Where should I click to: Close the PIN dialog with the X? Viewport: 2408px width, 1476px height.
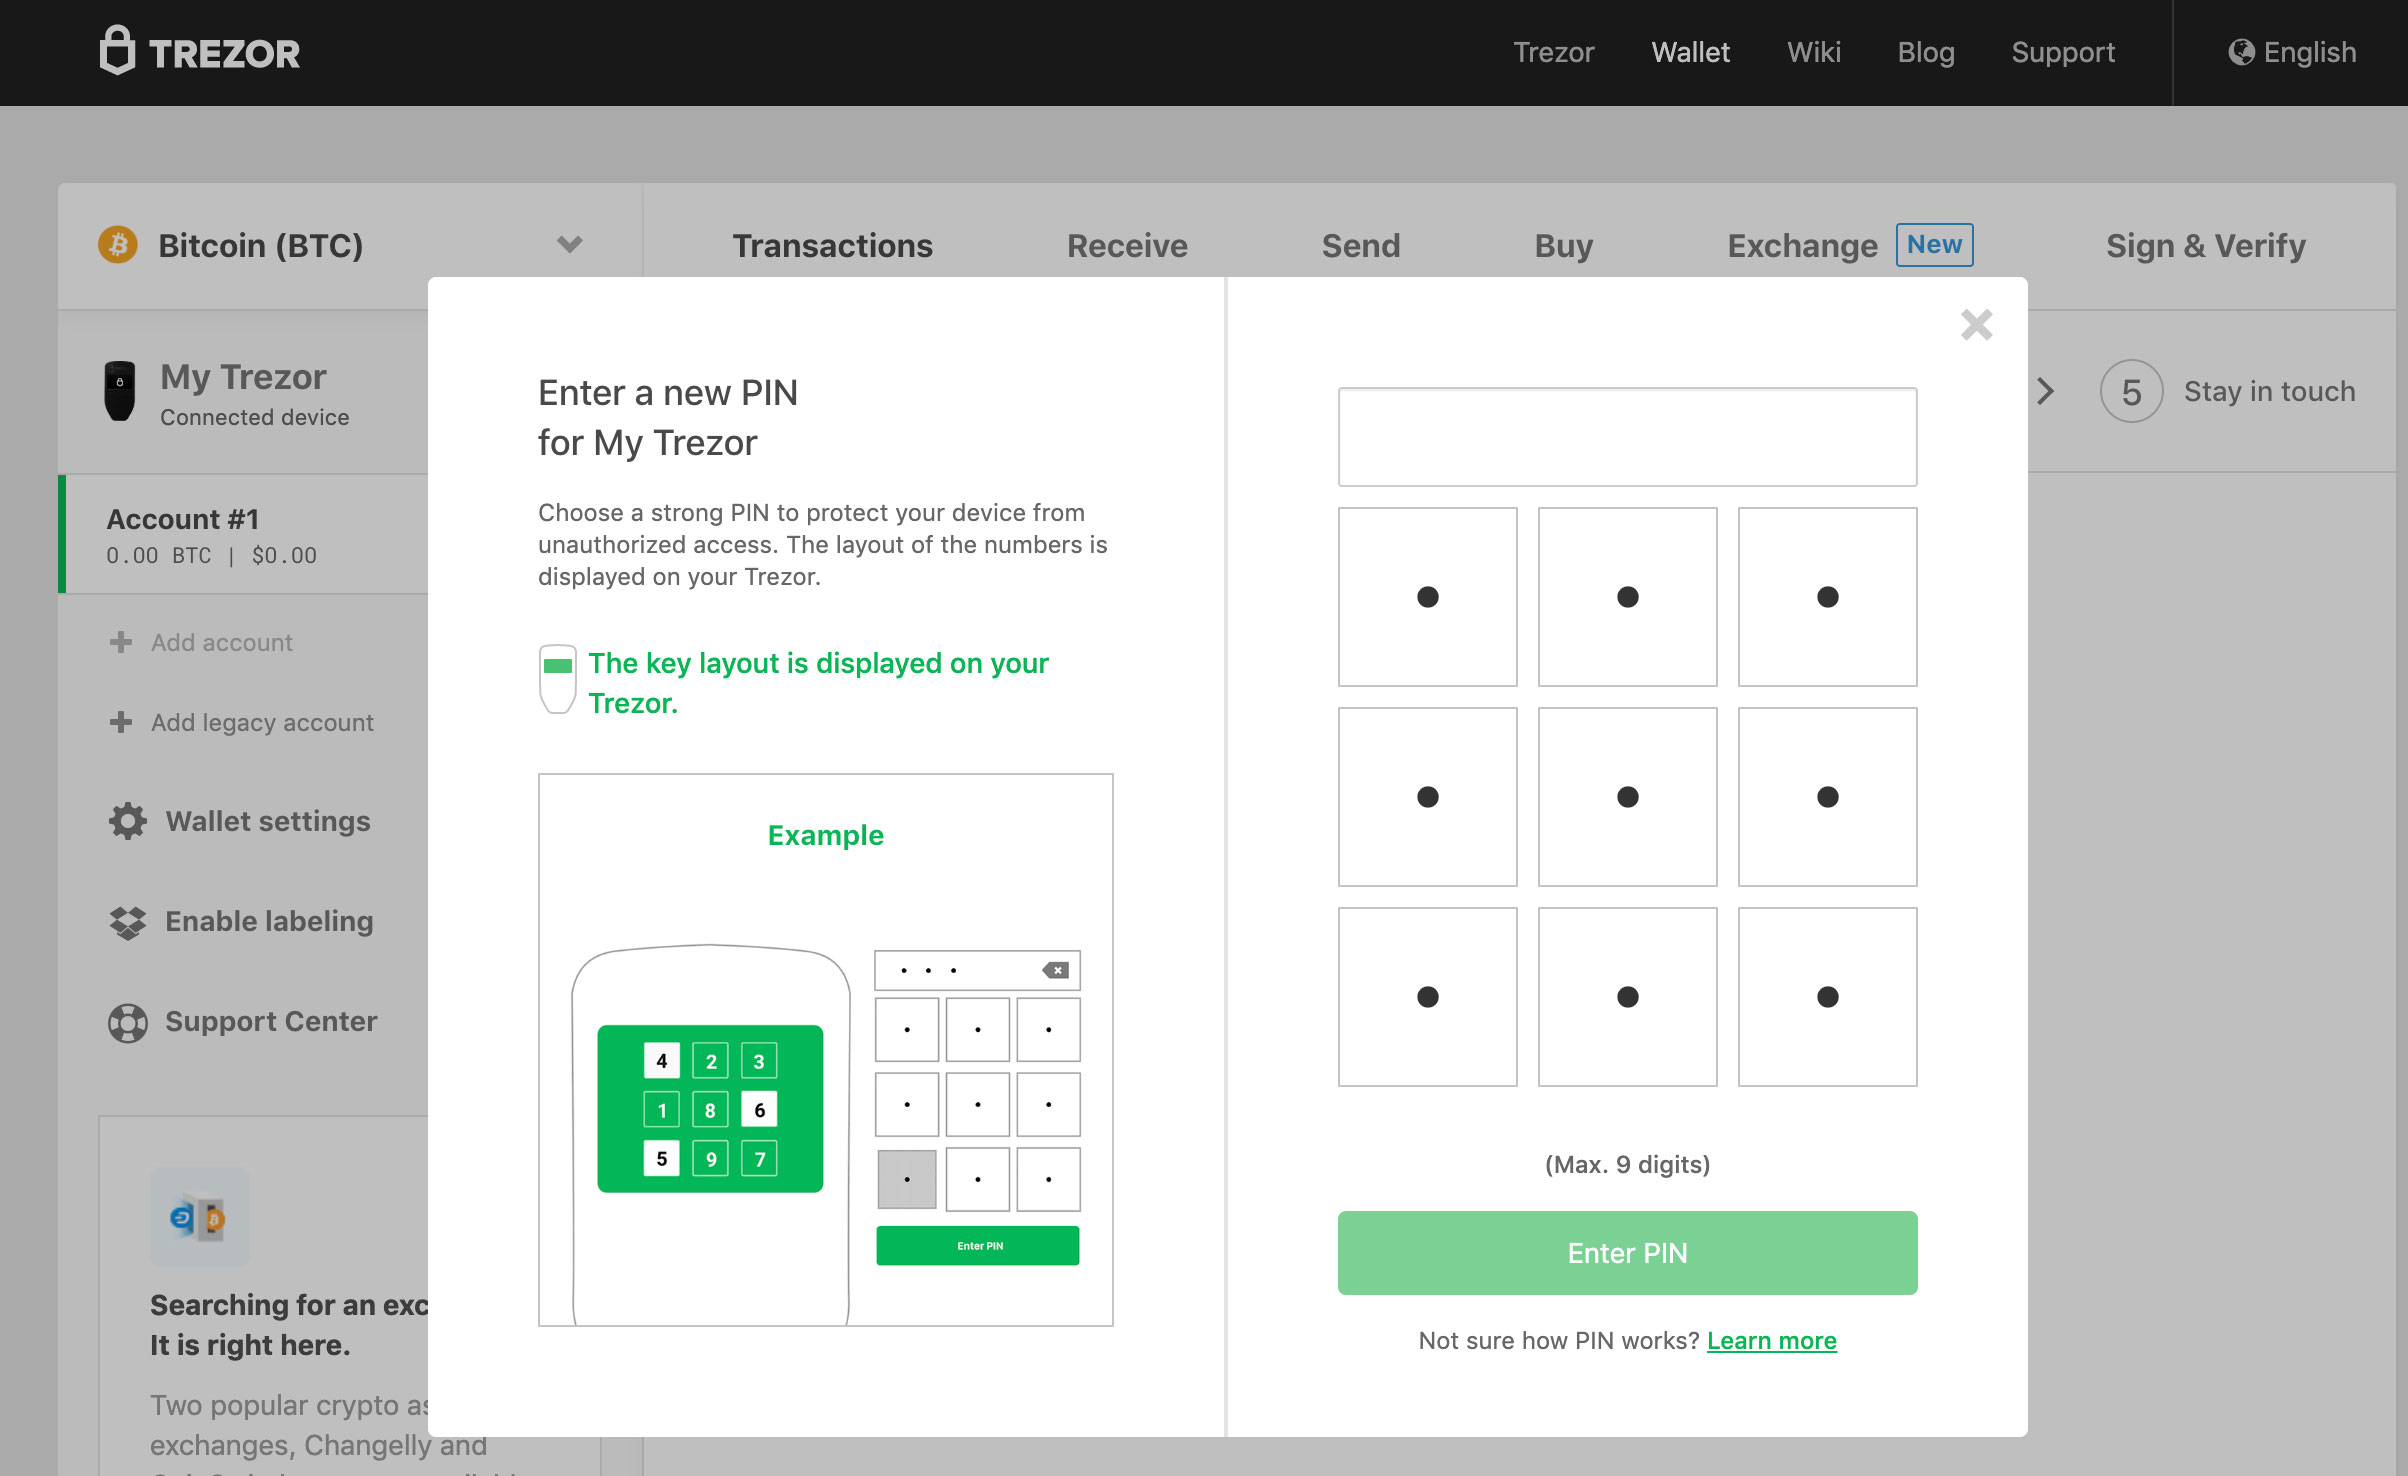(x=1976, y=325)
